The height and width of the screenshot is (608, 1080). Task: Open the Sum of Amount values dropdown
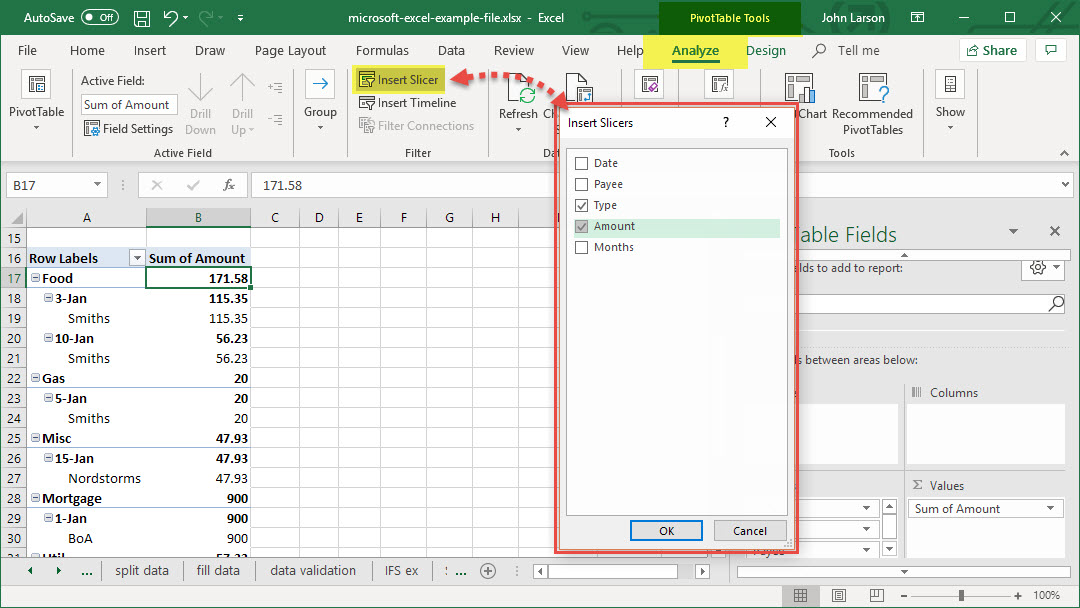click(x=1050, y=509)
